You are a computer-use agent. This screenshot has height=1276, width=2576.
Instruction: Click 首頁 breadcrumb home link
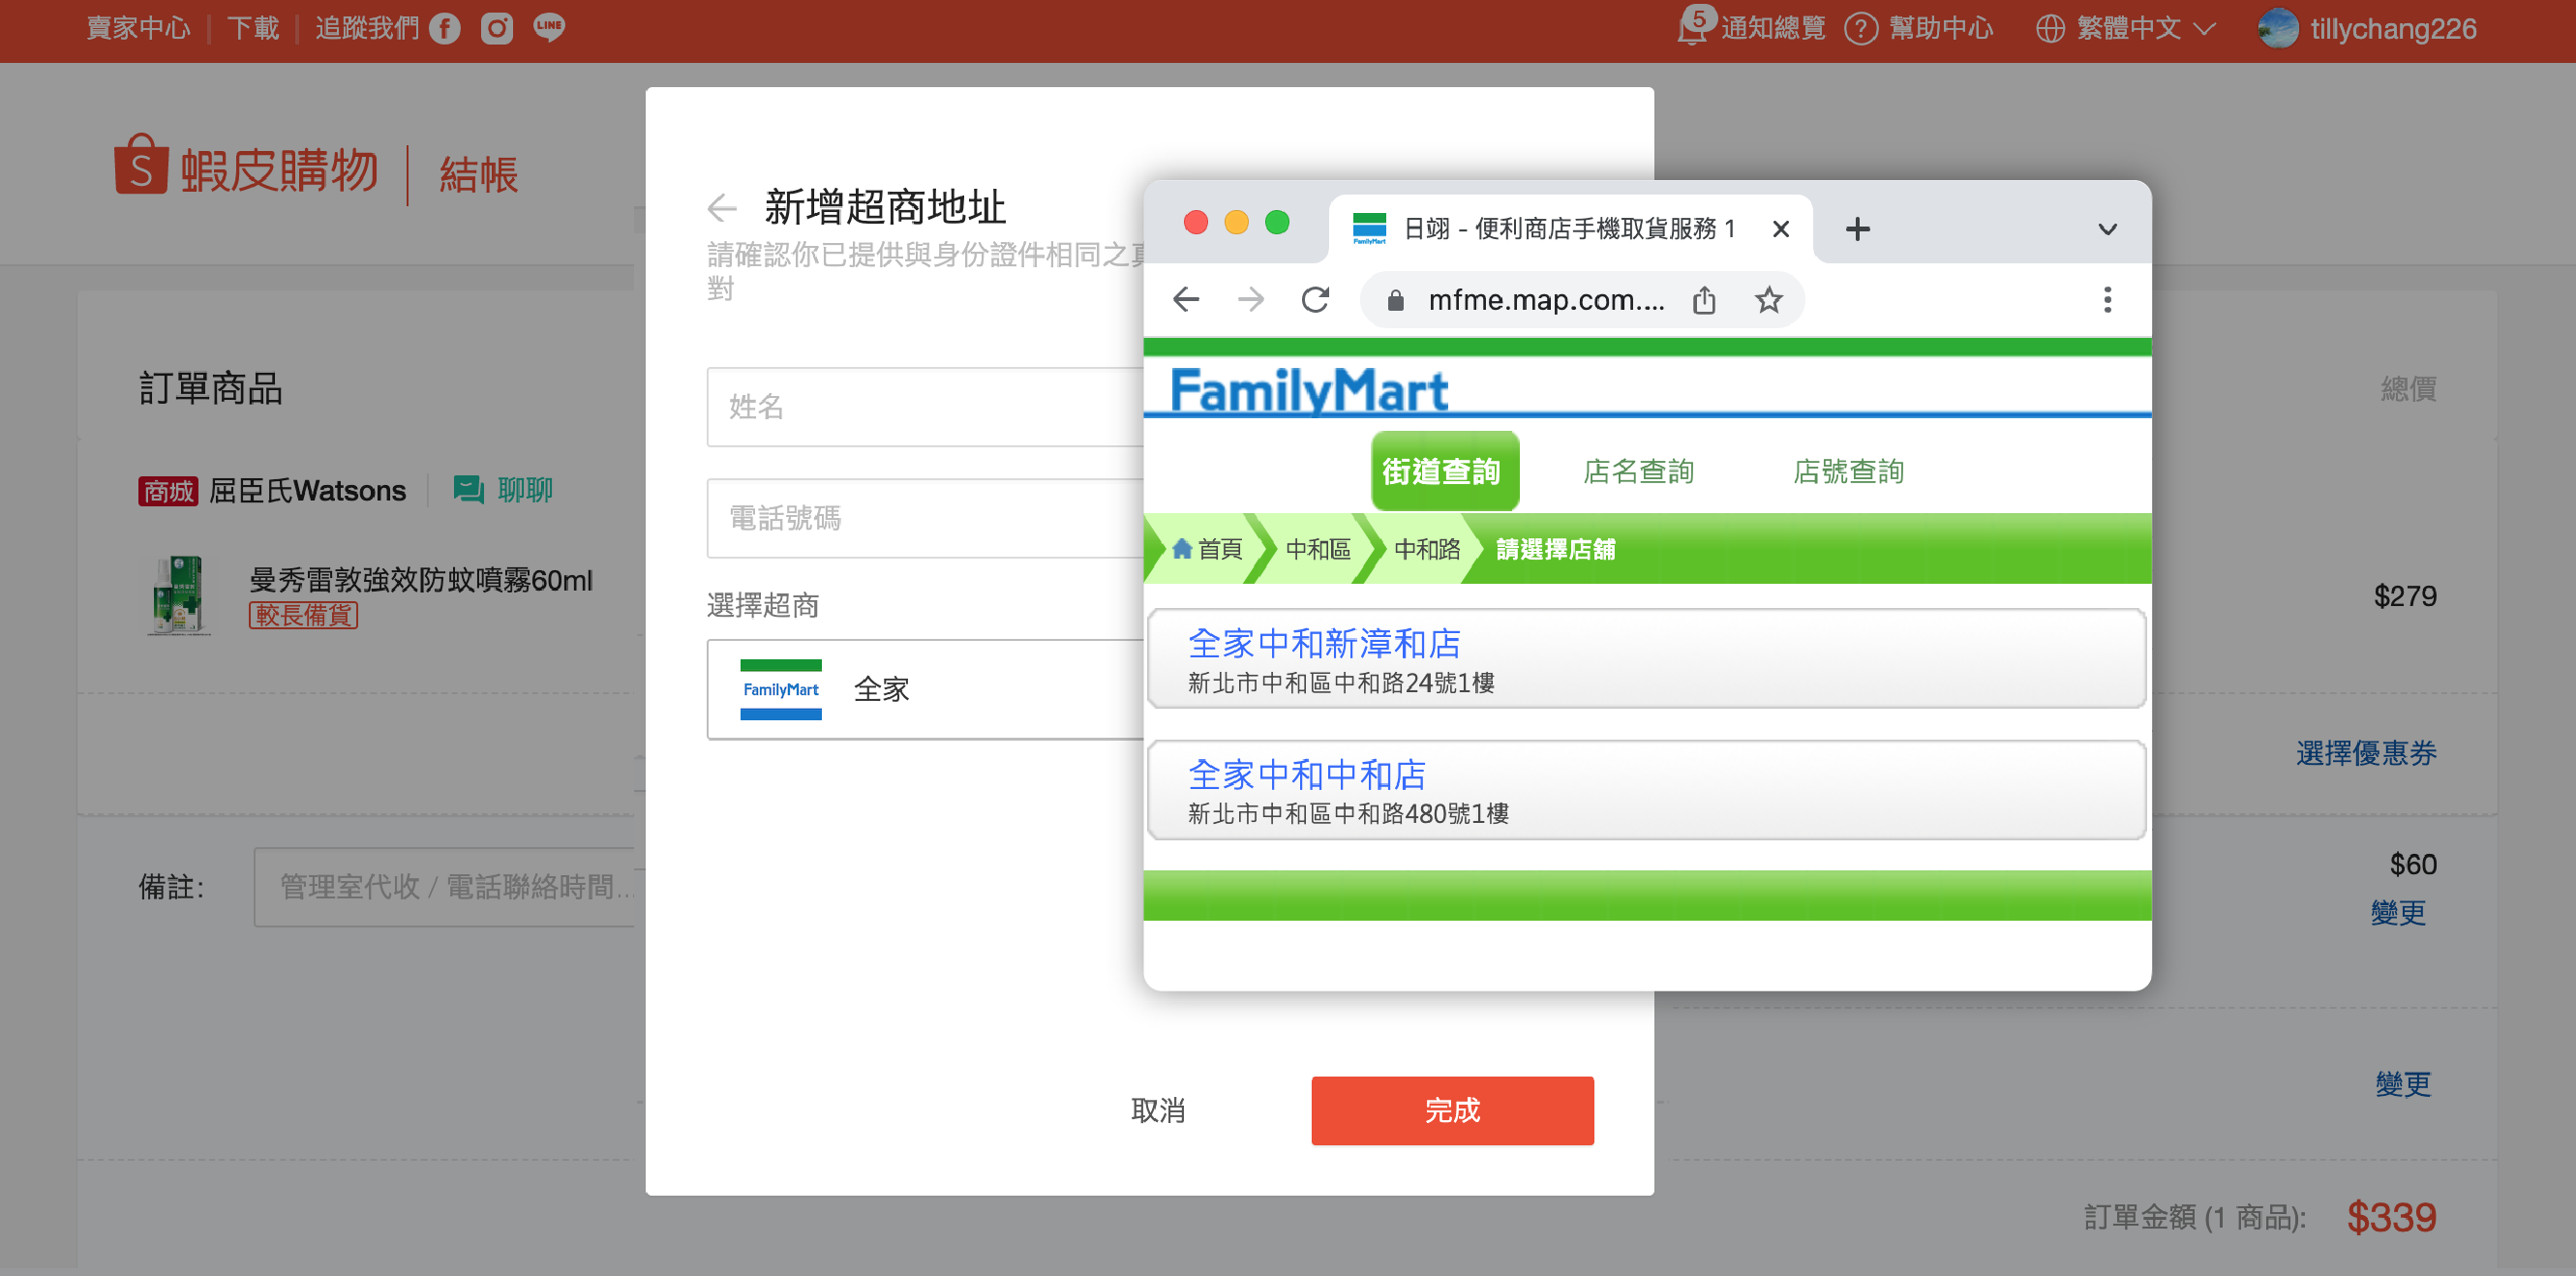click(x=1207, y=549)
